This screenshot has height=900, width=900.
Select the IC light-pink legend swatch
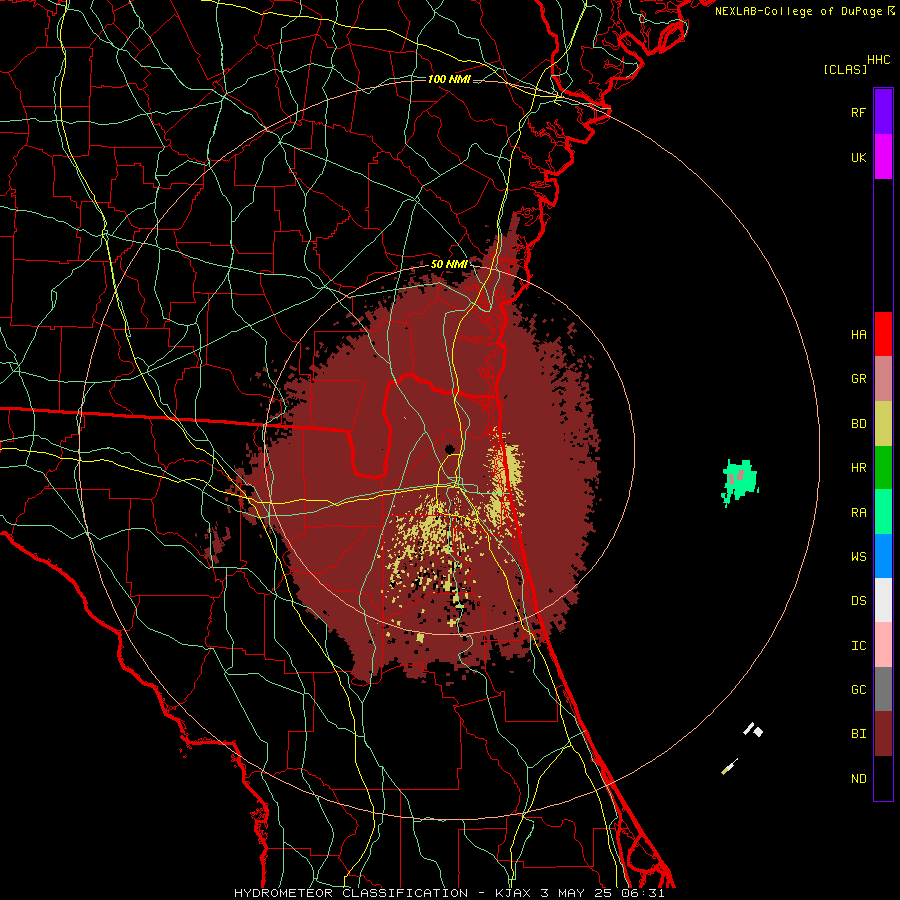pyautogui.click(x=883, y=645)
